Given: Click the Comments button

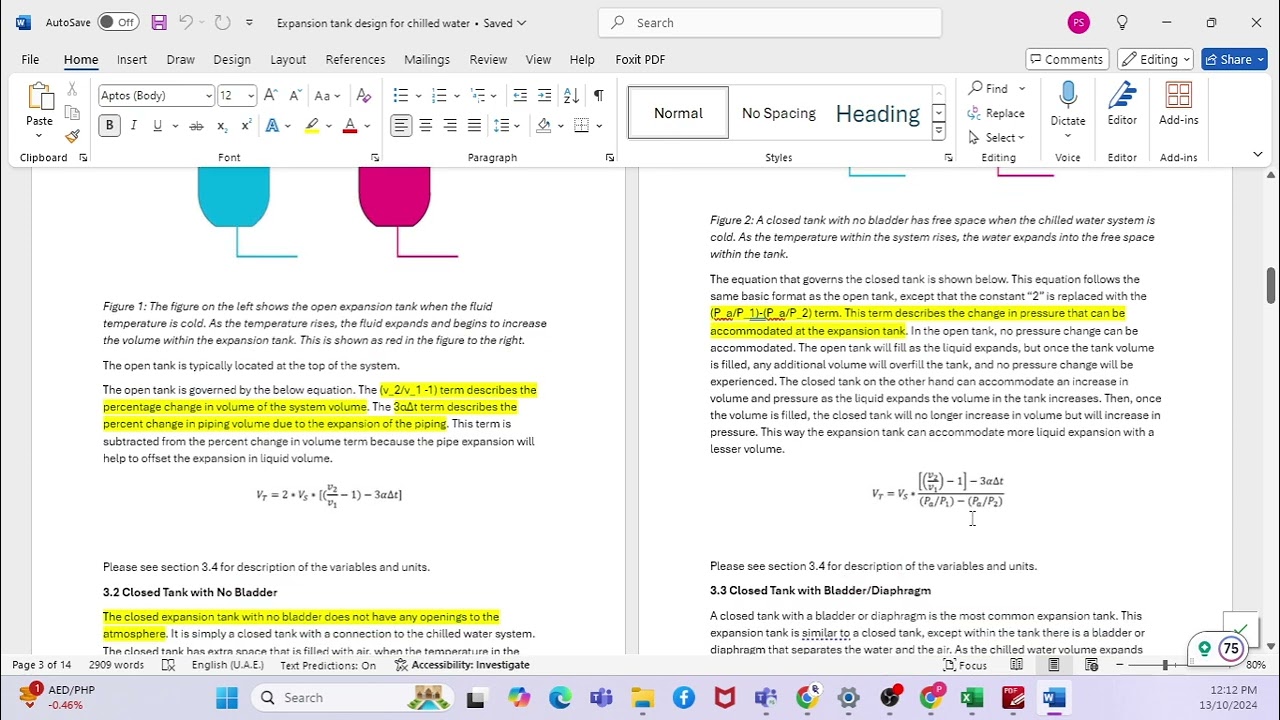Looking at the screenshot, I should pyautogui.click(x=1067, y=59).
